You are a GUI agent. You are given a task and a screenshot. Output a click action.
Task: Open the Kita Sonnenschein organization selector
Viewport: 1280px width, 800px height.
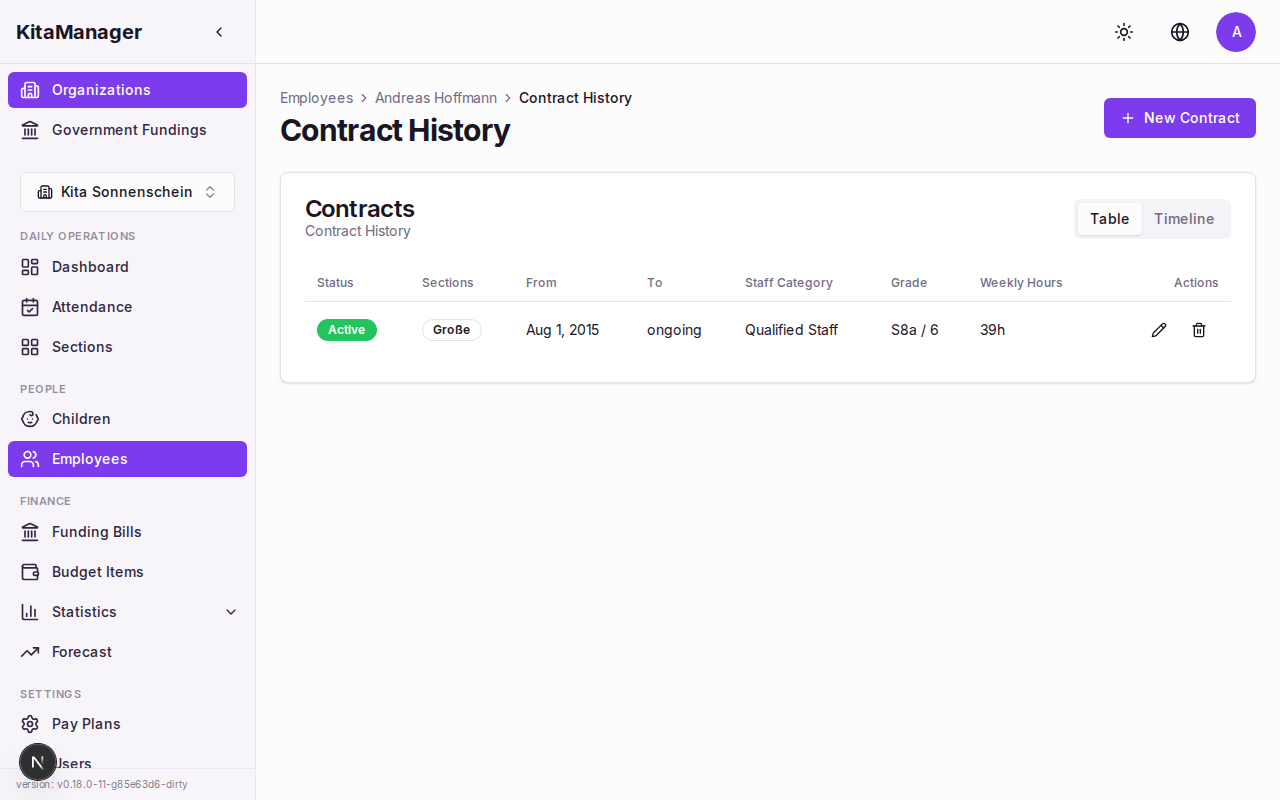(x=127, y=192)
